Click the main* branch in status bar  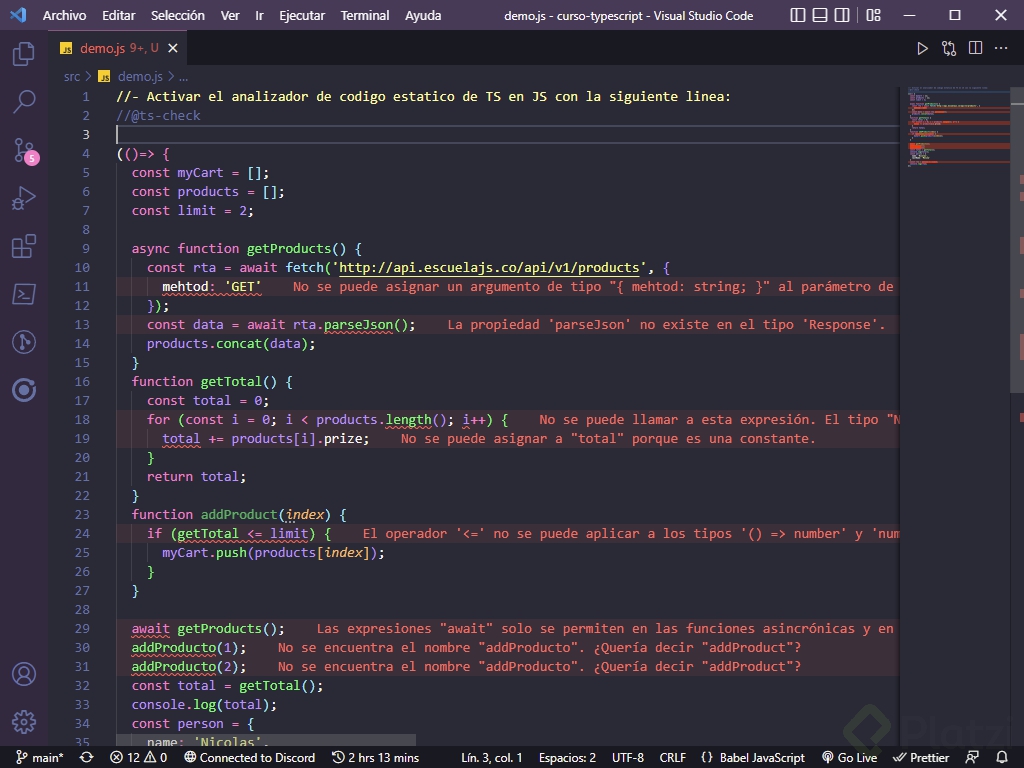click(x=40, y=758)
